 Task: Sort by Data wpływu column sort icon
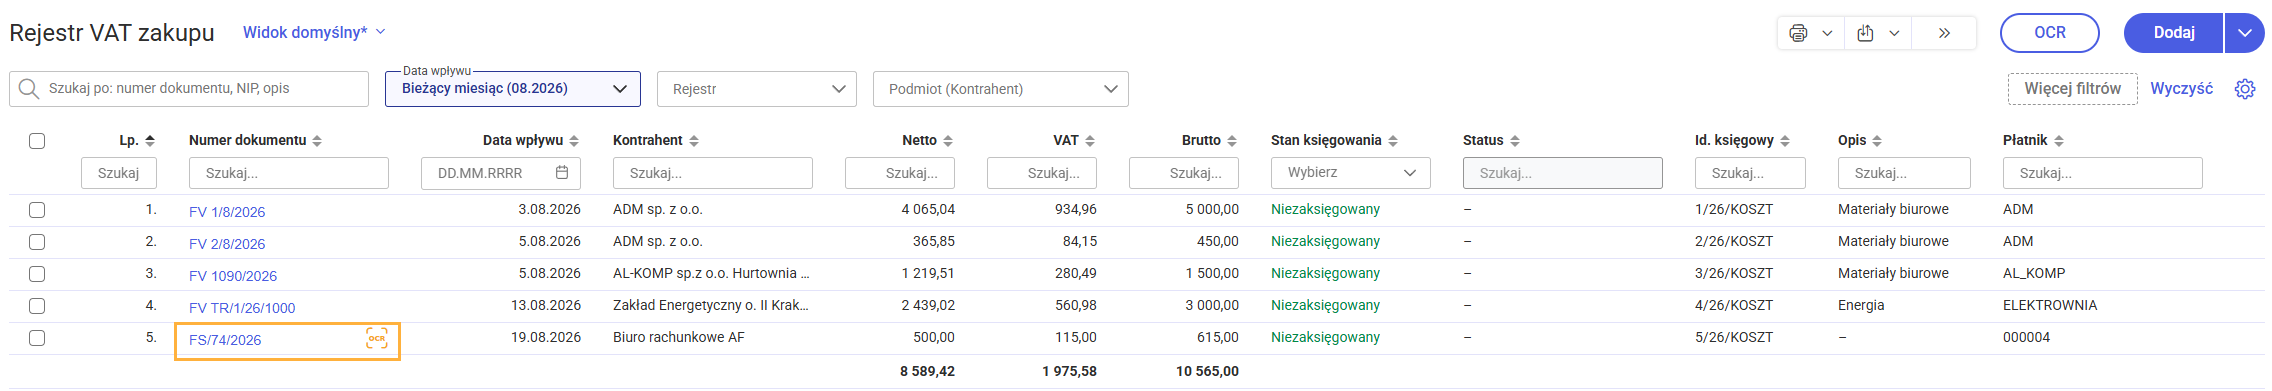tap(574, 141)
